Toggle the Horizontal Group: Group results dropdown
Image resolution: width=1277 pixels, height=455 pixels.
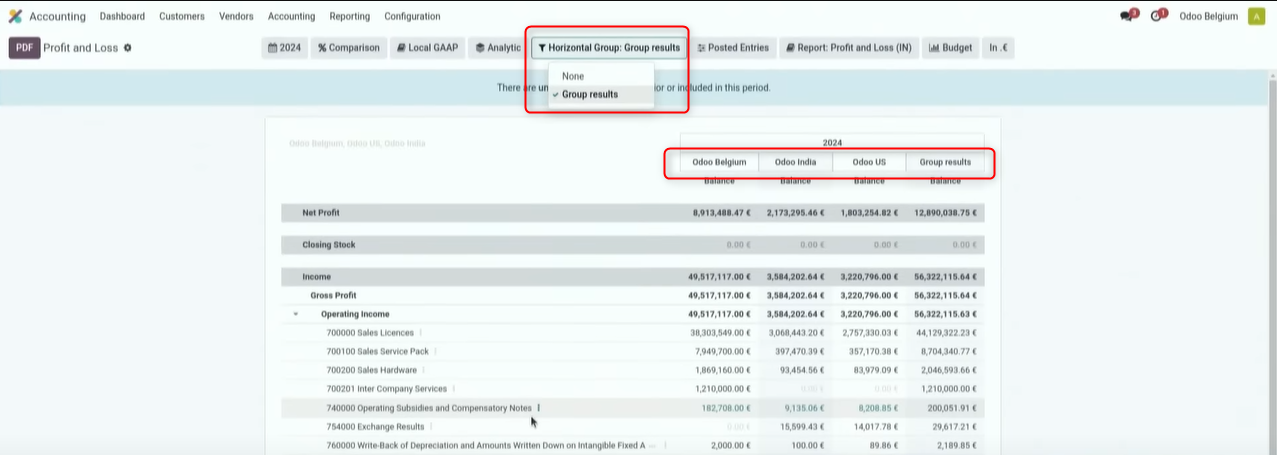tap(609, 47)
